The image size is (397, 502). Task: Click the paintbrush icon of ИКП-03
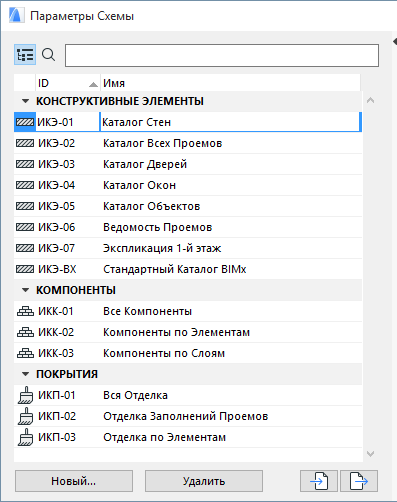[25, 437]
